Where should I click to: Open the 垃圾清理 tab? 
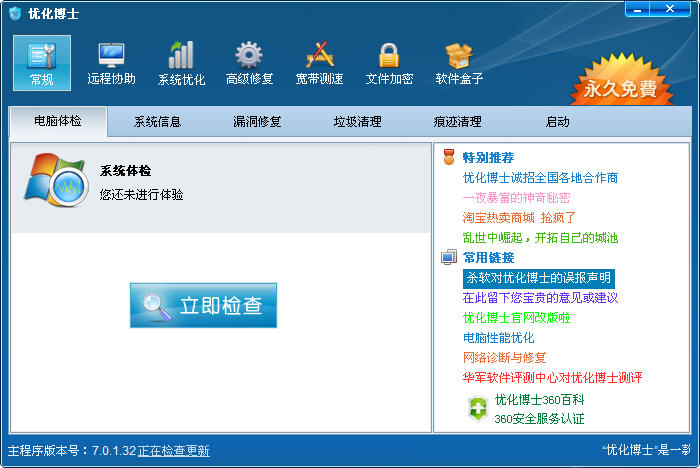pos(357,122)
